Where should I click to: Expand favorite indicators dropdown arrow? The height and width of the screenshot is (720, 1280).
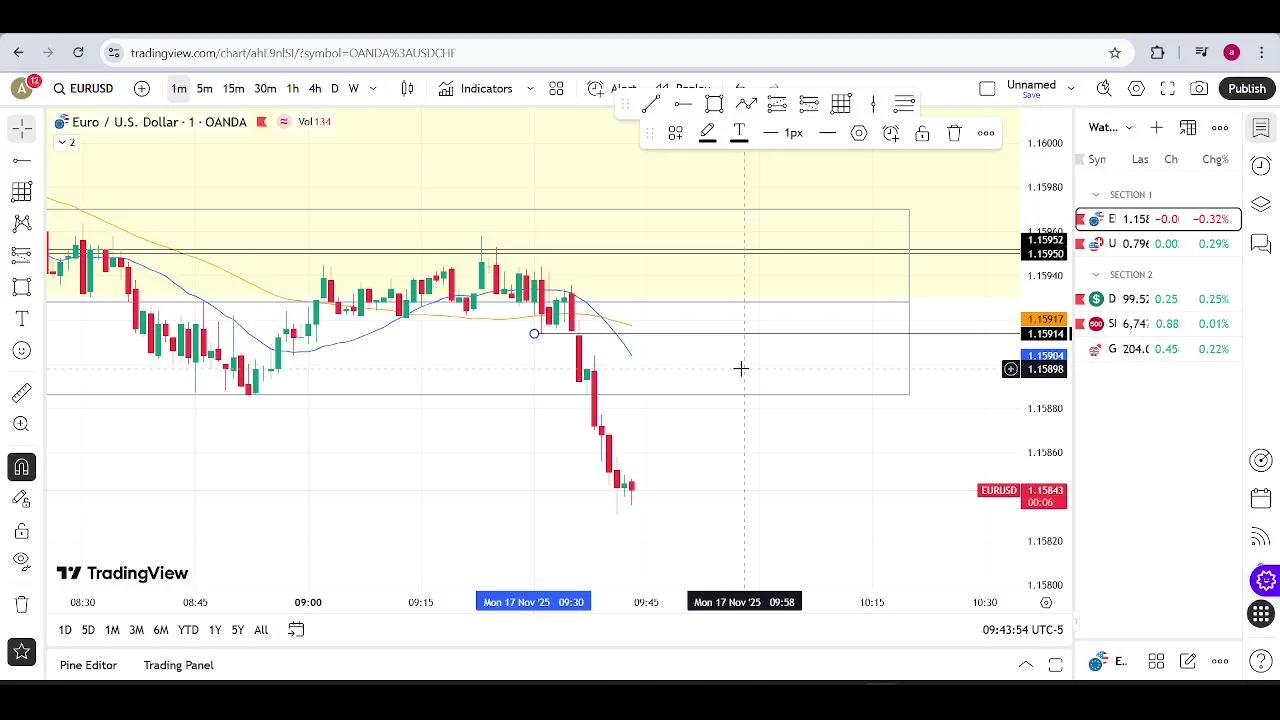click(530, 89)
